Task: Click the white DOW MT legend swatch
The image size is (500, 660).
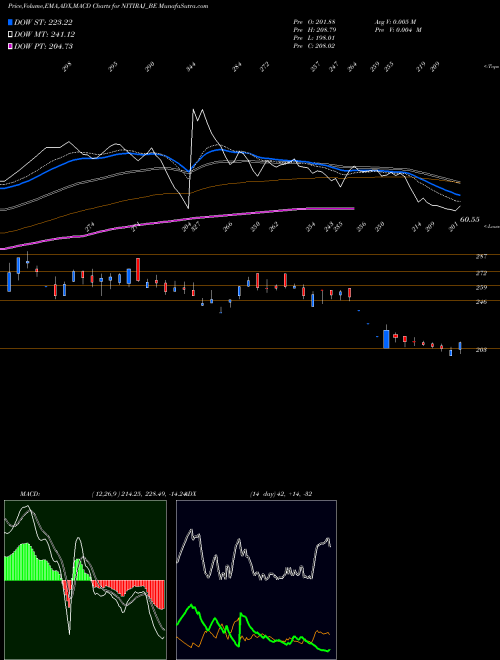Action: (10, 35)
